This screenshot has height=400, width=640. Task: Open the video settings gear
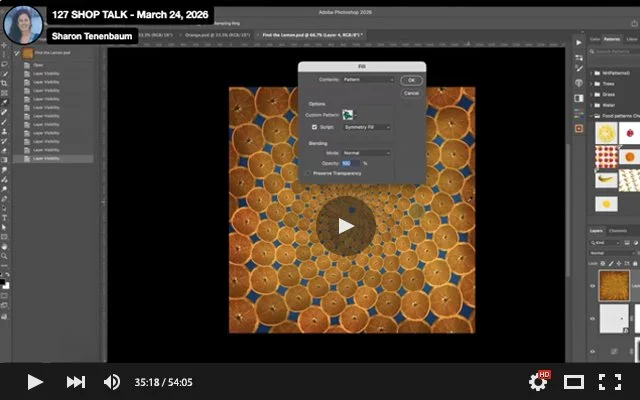(x=538, y=382)
